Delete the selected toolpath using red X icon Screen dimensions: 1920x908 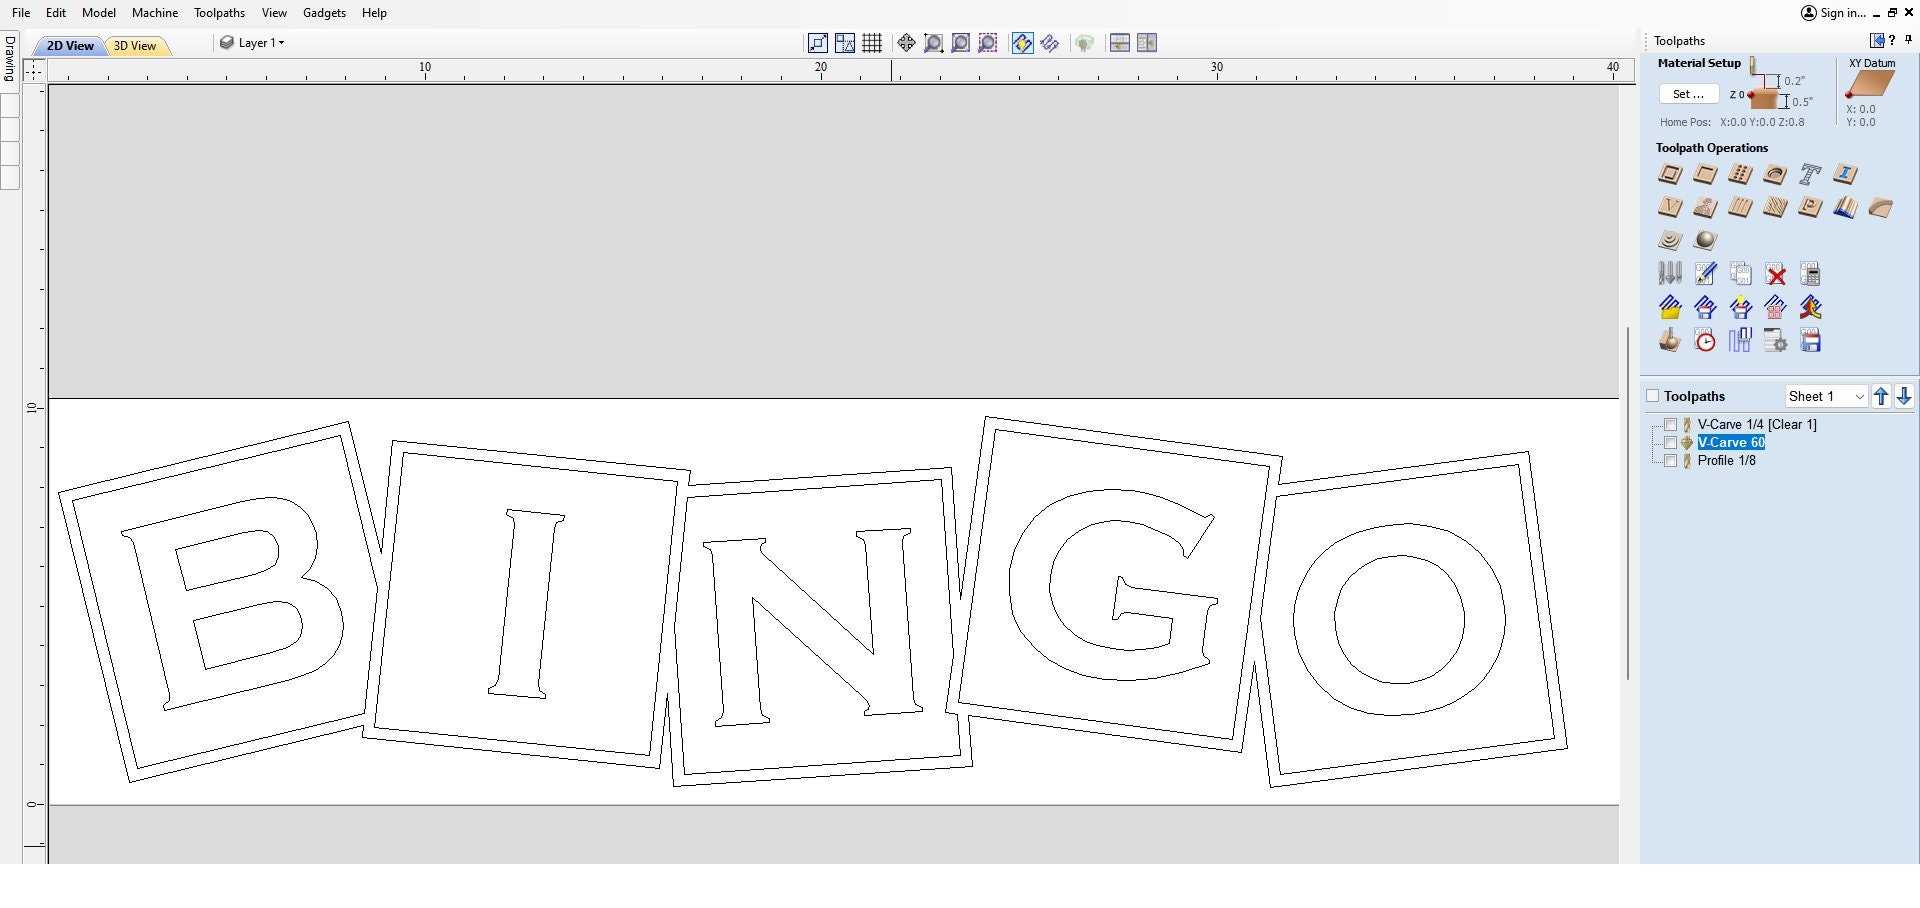point(1775,273)
